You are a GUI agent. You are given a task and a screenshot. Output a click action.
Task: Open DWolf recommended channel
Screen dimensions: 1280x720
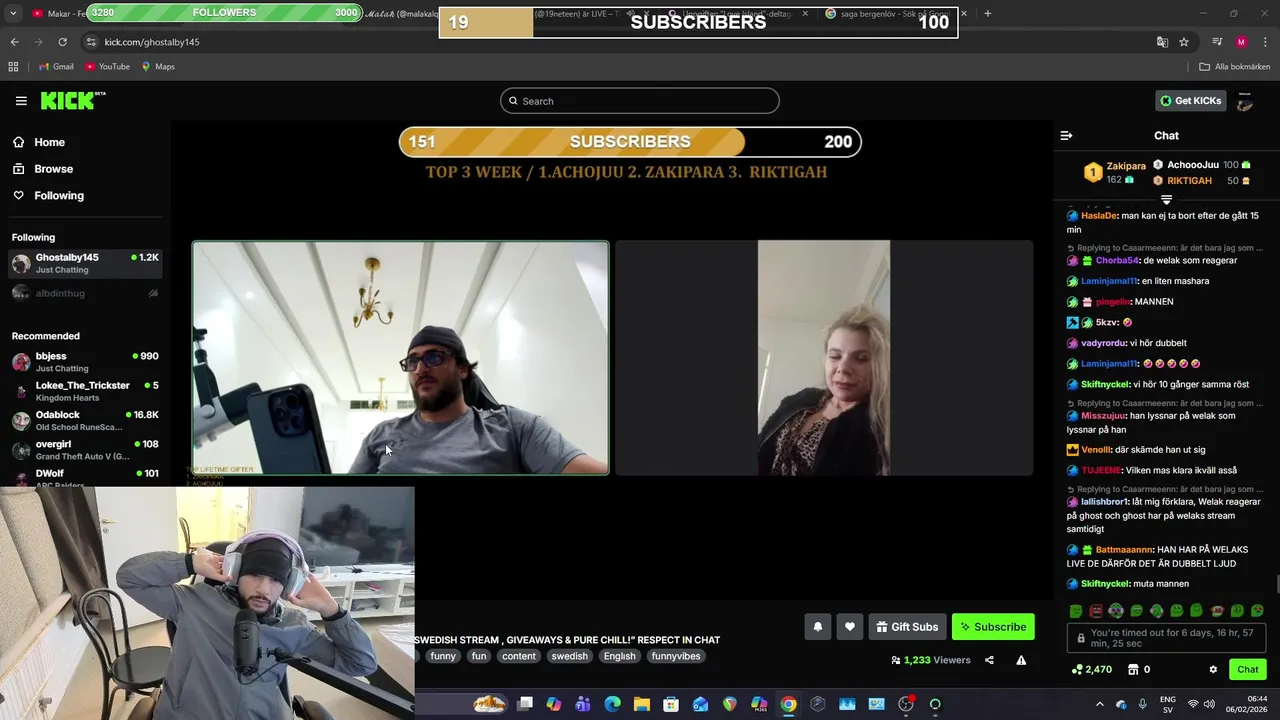tap(85, 477)
